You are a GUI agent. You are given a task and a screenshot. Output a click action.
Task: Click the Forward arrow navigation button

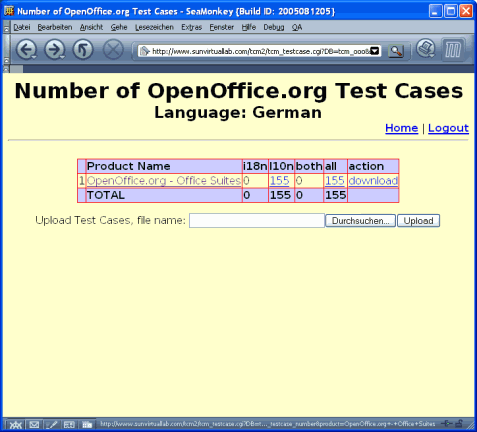point(53,50)
